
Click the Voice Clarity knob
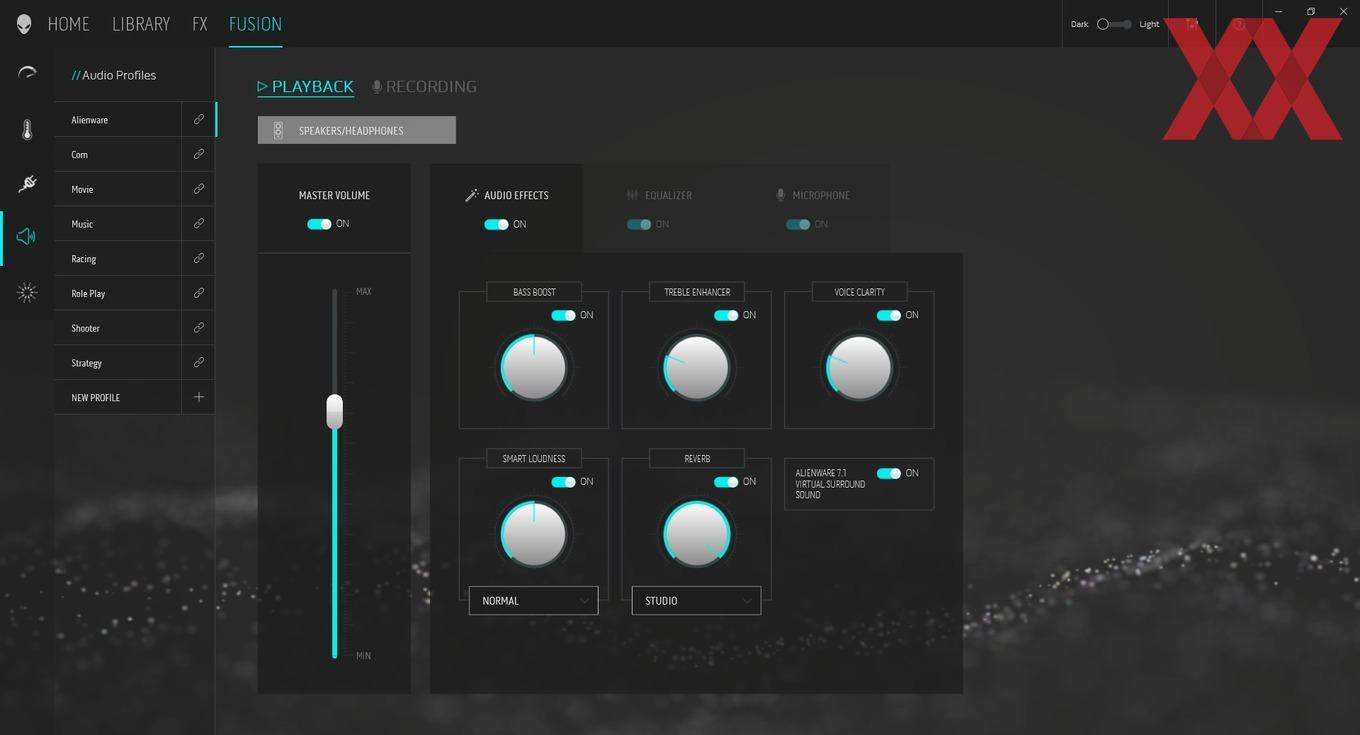pyautogui.click(x=859, y=367)
